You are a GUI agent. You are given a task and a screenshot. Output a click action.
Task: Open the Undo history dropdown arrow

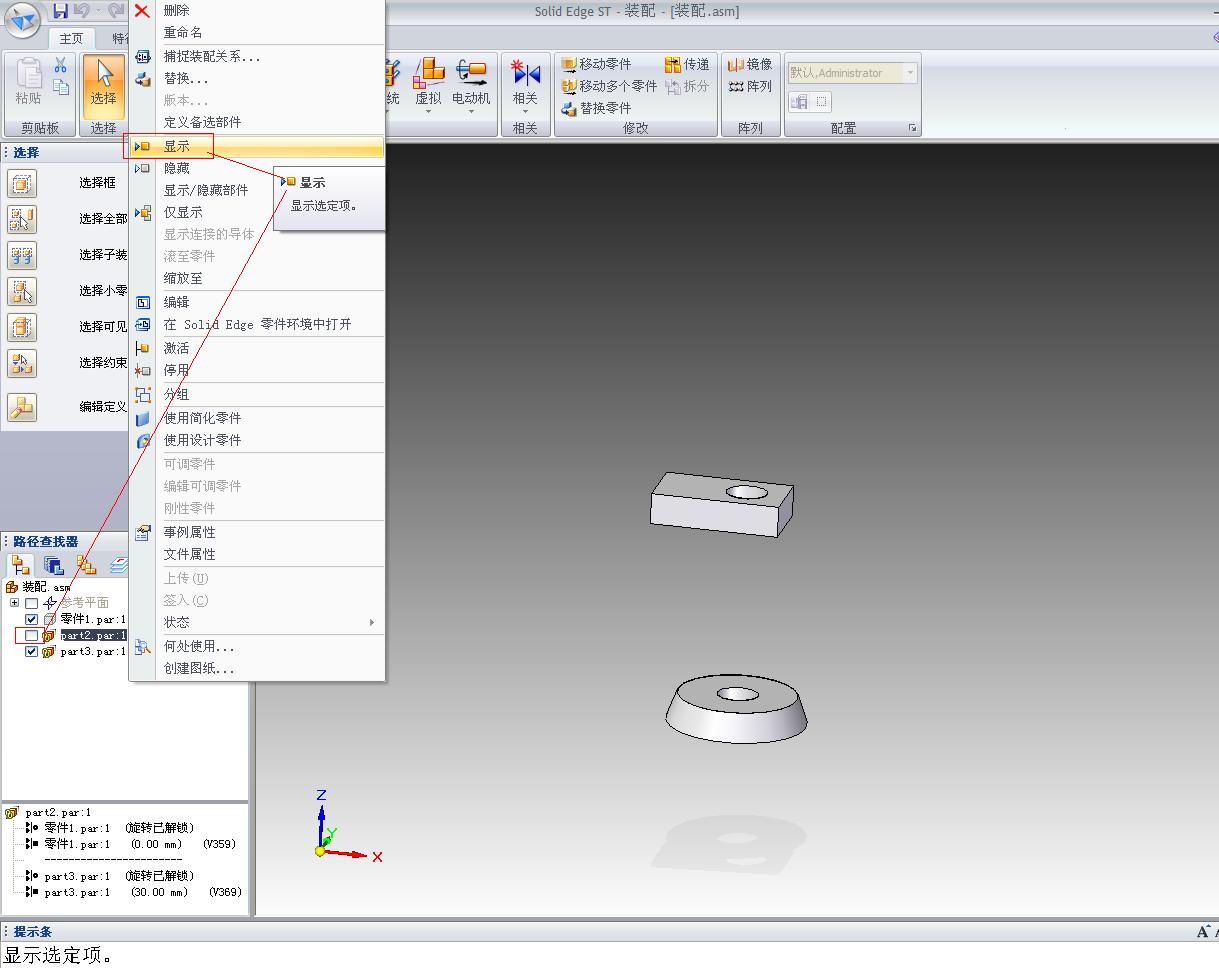click(x=98, y=11)
